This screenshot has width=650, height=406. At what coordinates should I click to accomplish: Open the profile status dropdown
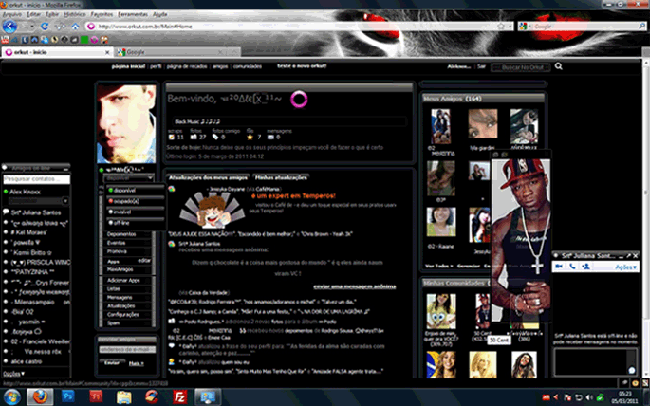pyautogui.click(x=129, y=178)
